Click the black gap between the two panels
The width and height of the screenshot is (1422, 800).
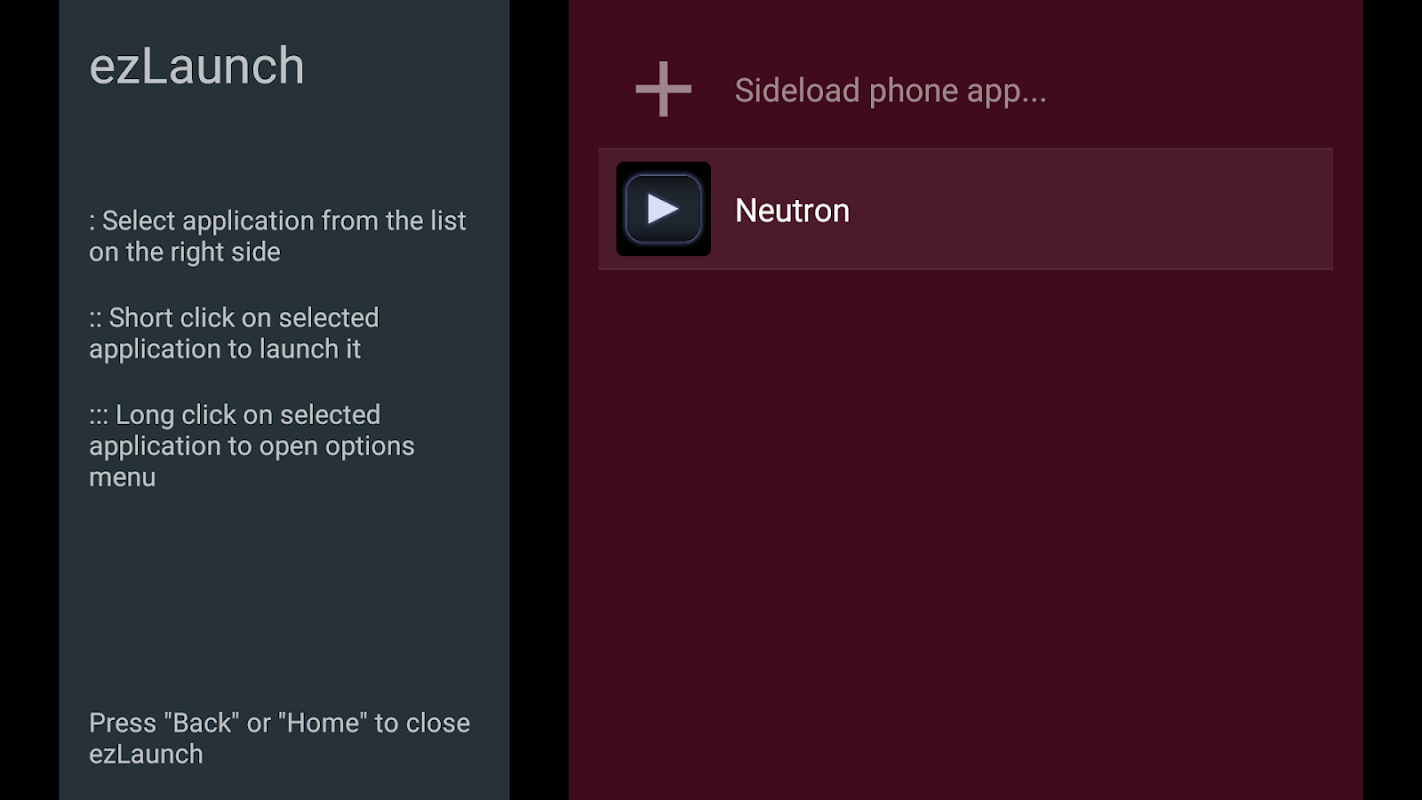click(539, 400)
